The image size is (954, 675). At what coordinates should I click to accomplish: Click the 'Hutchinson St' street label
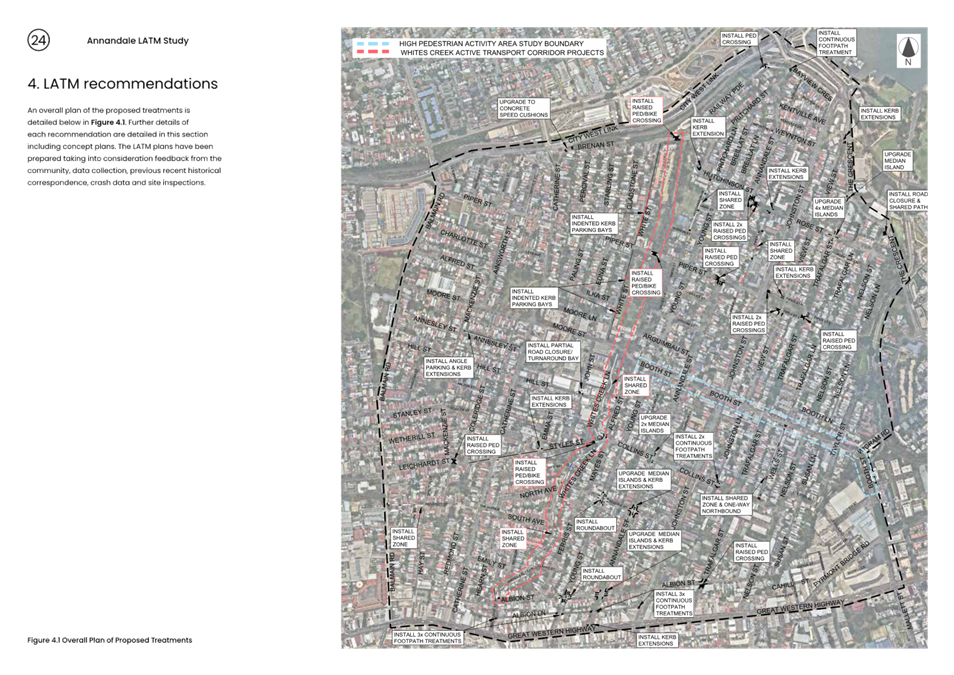pyautogui.click(x=728, y=182)
